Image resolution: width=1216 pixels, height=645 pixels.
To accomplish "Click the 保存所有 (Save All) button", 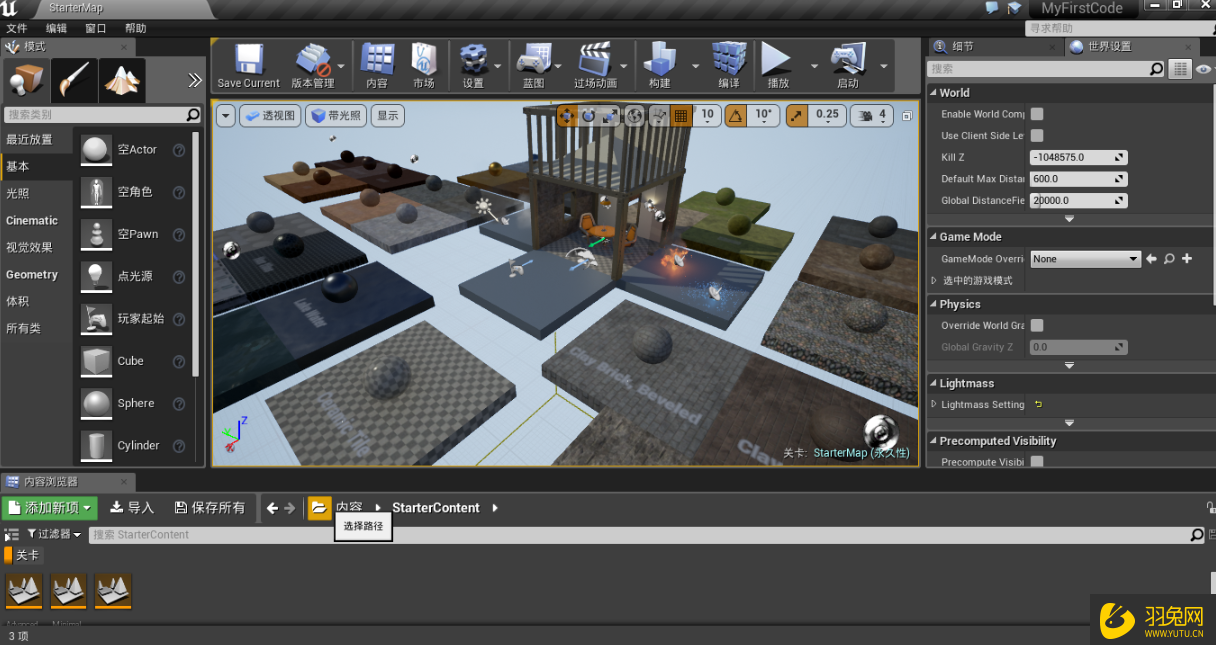I will pos(210,507).
